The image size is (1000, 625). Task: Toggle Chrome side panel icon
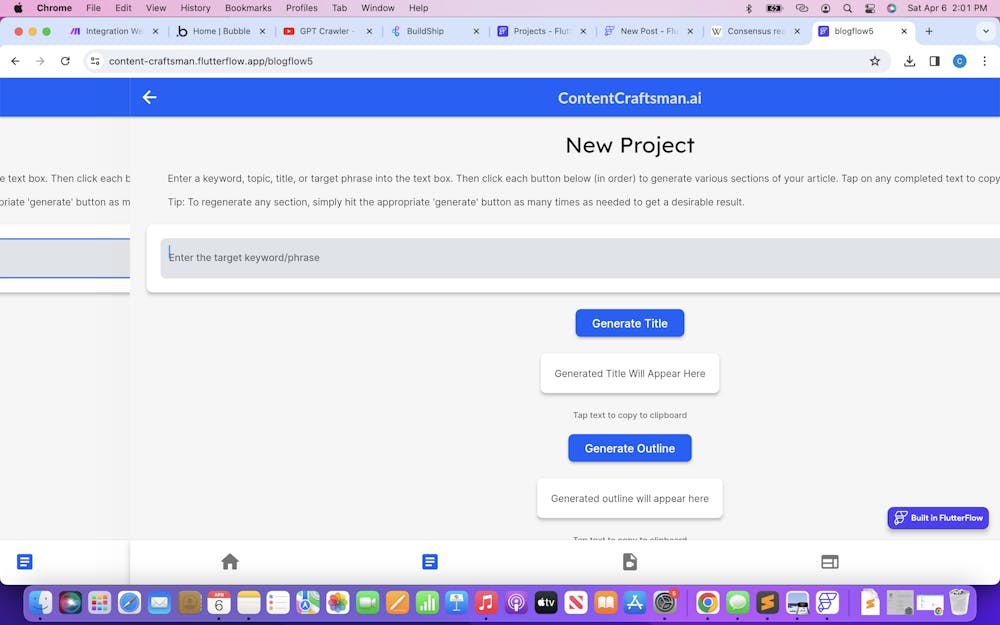pyautogui.click(x=934, y=61)
